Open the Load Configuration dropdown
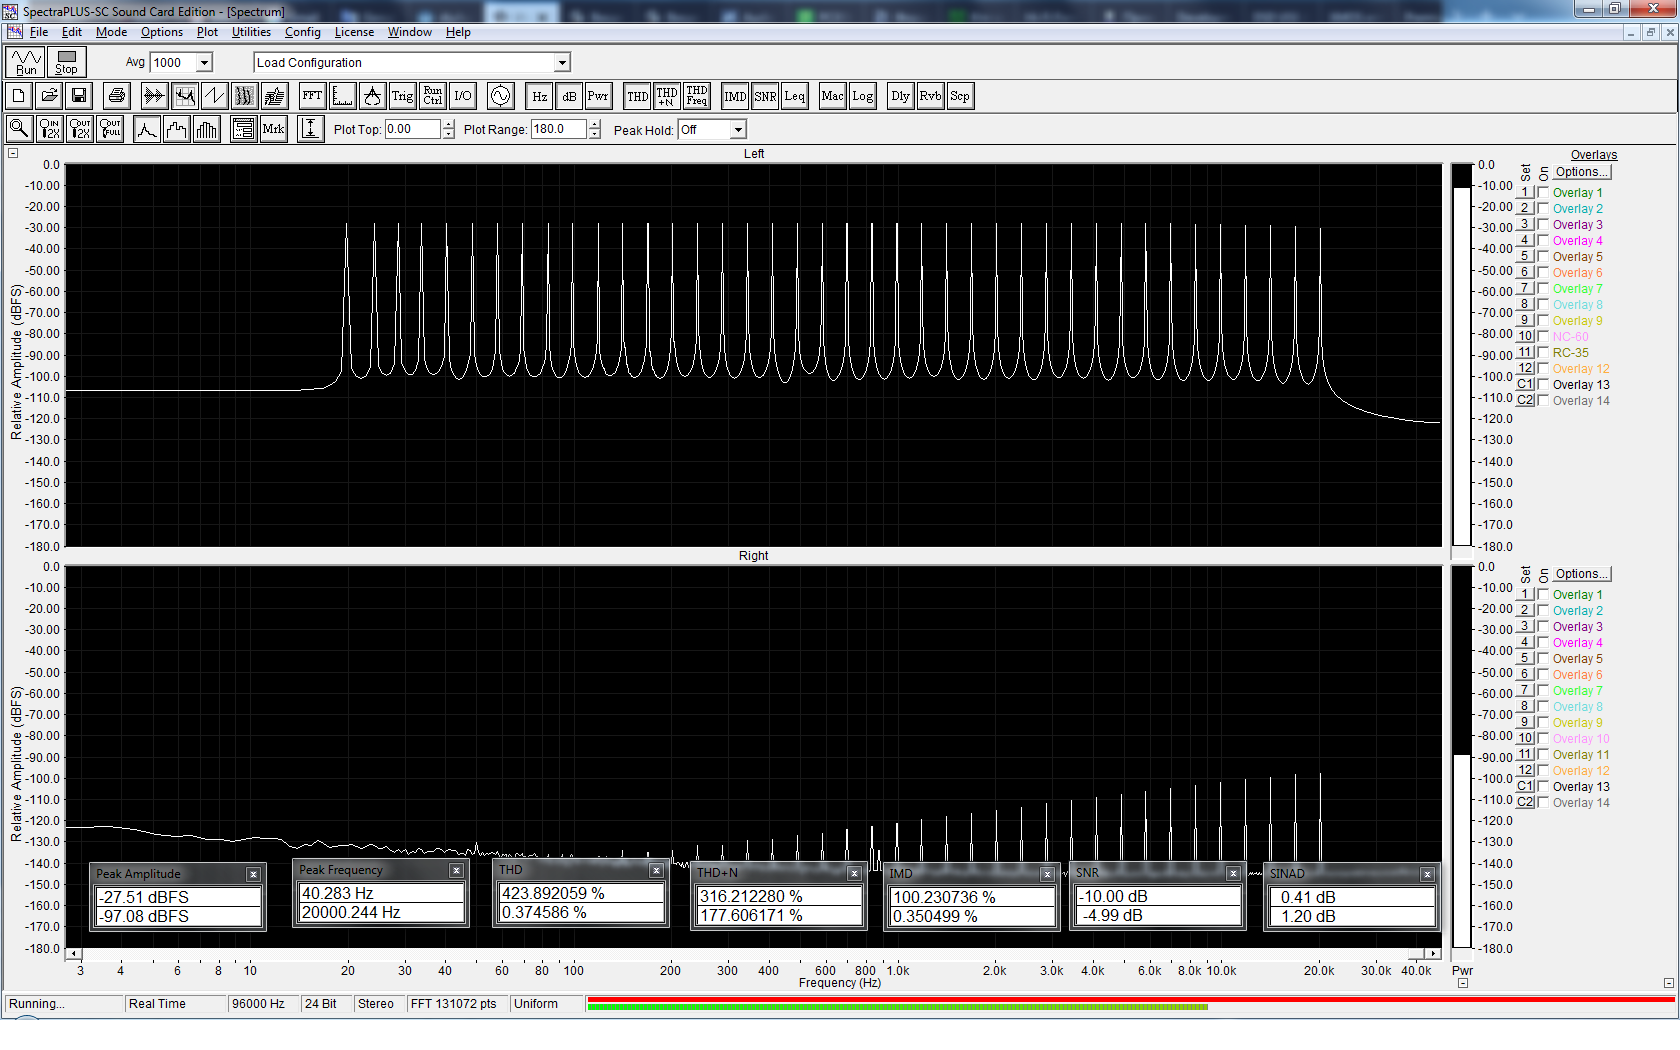Image resolution: width=1680 pixels, height=1050 pixels. pyautogui.click(x=562, y=63)
